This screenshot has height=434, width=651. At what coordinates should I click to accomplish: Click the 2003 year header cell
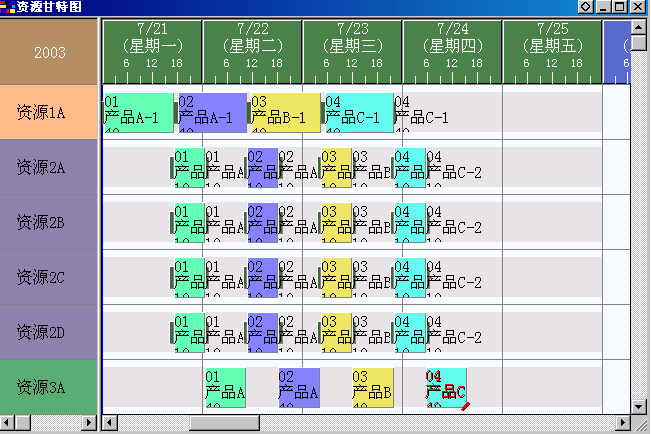click(49, 52)
